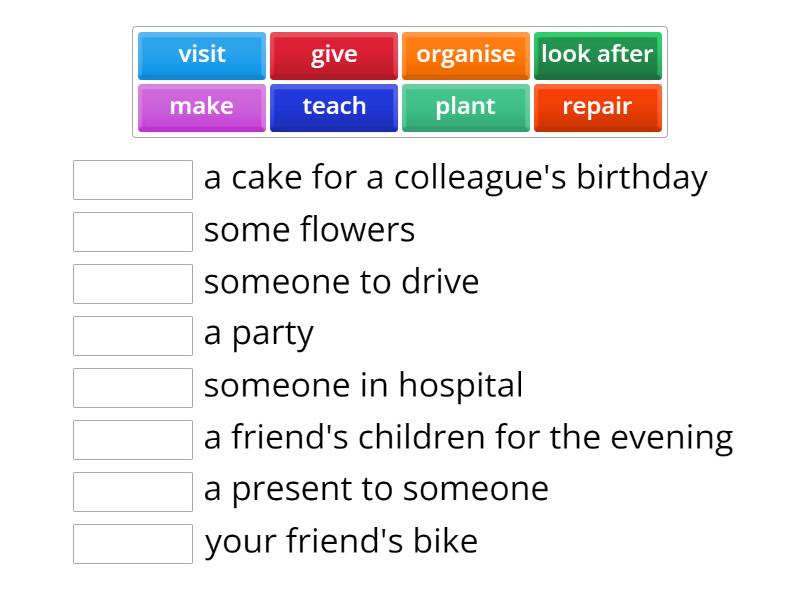Click the blank before 'some flowers'
Viewport: 800px width, 600px height.
(132, 232)
